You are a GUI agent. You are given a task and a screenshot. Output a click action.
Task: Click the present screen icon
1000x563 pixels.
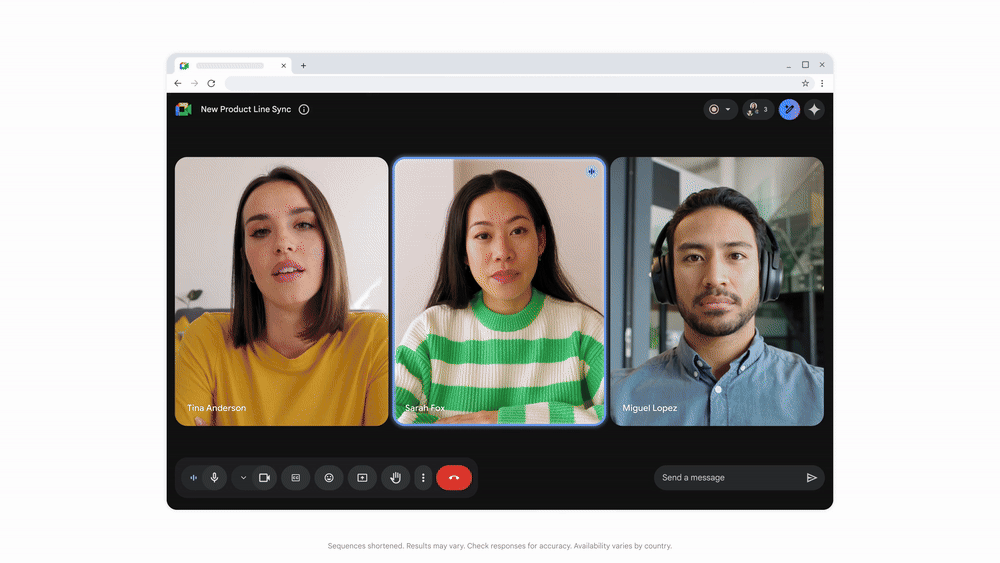click(x=362, y=478)
